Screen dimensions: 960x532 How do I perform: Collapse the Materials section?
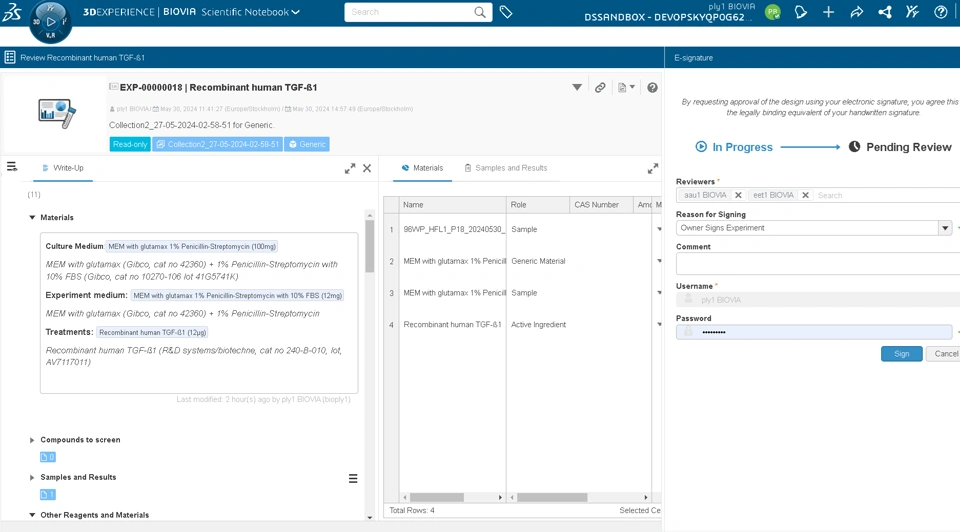tap(32, 217)
